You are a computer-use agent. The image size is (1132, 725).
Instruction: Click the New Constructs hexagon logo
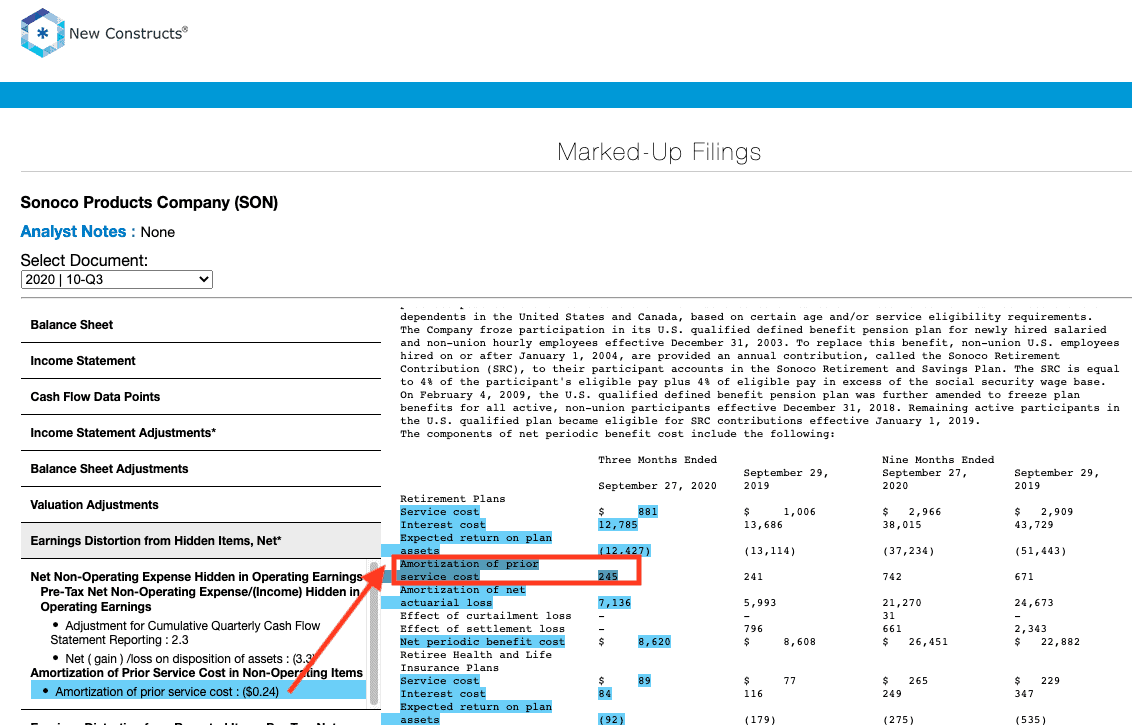[x=43, y=32]
